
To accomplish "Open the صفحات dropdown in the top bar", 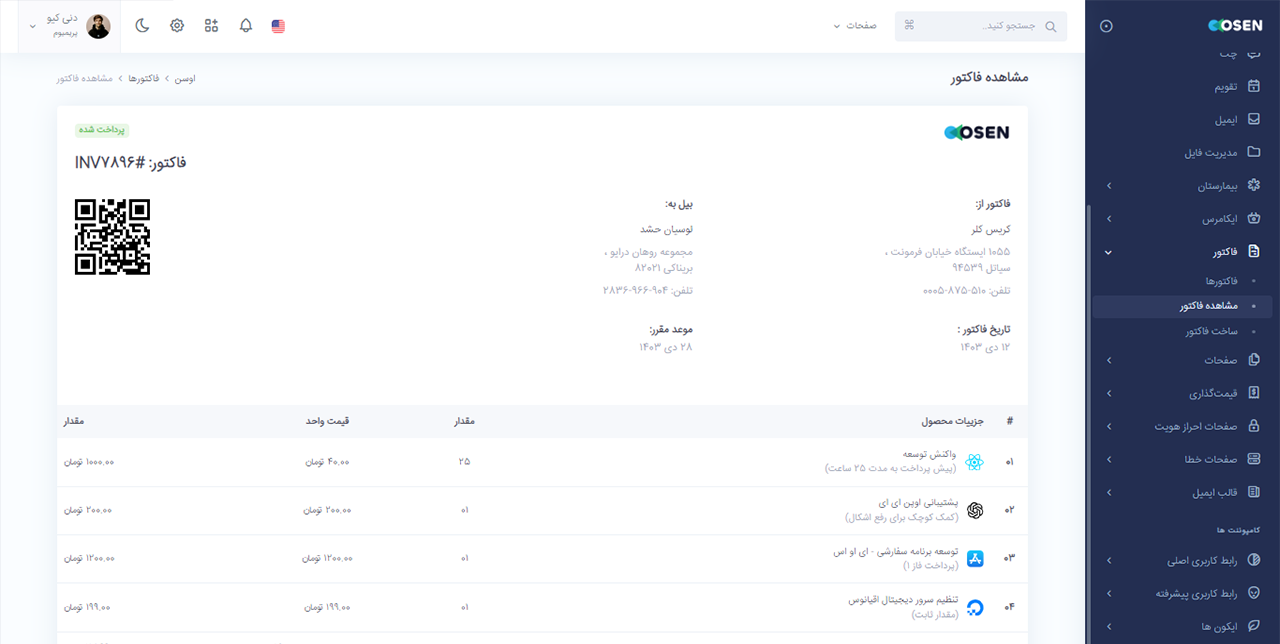I will point(855,26).
